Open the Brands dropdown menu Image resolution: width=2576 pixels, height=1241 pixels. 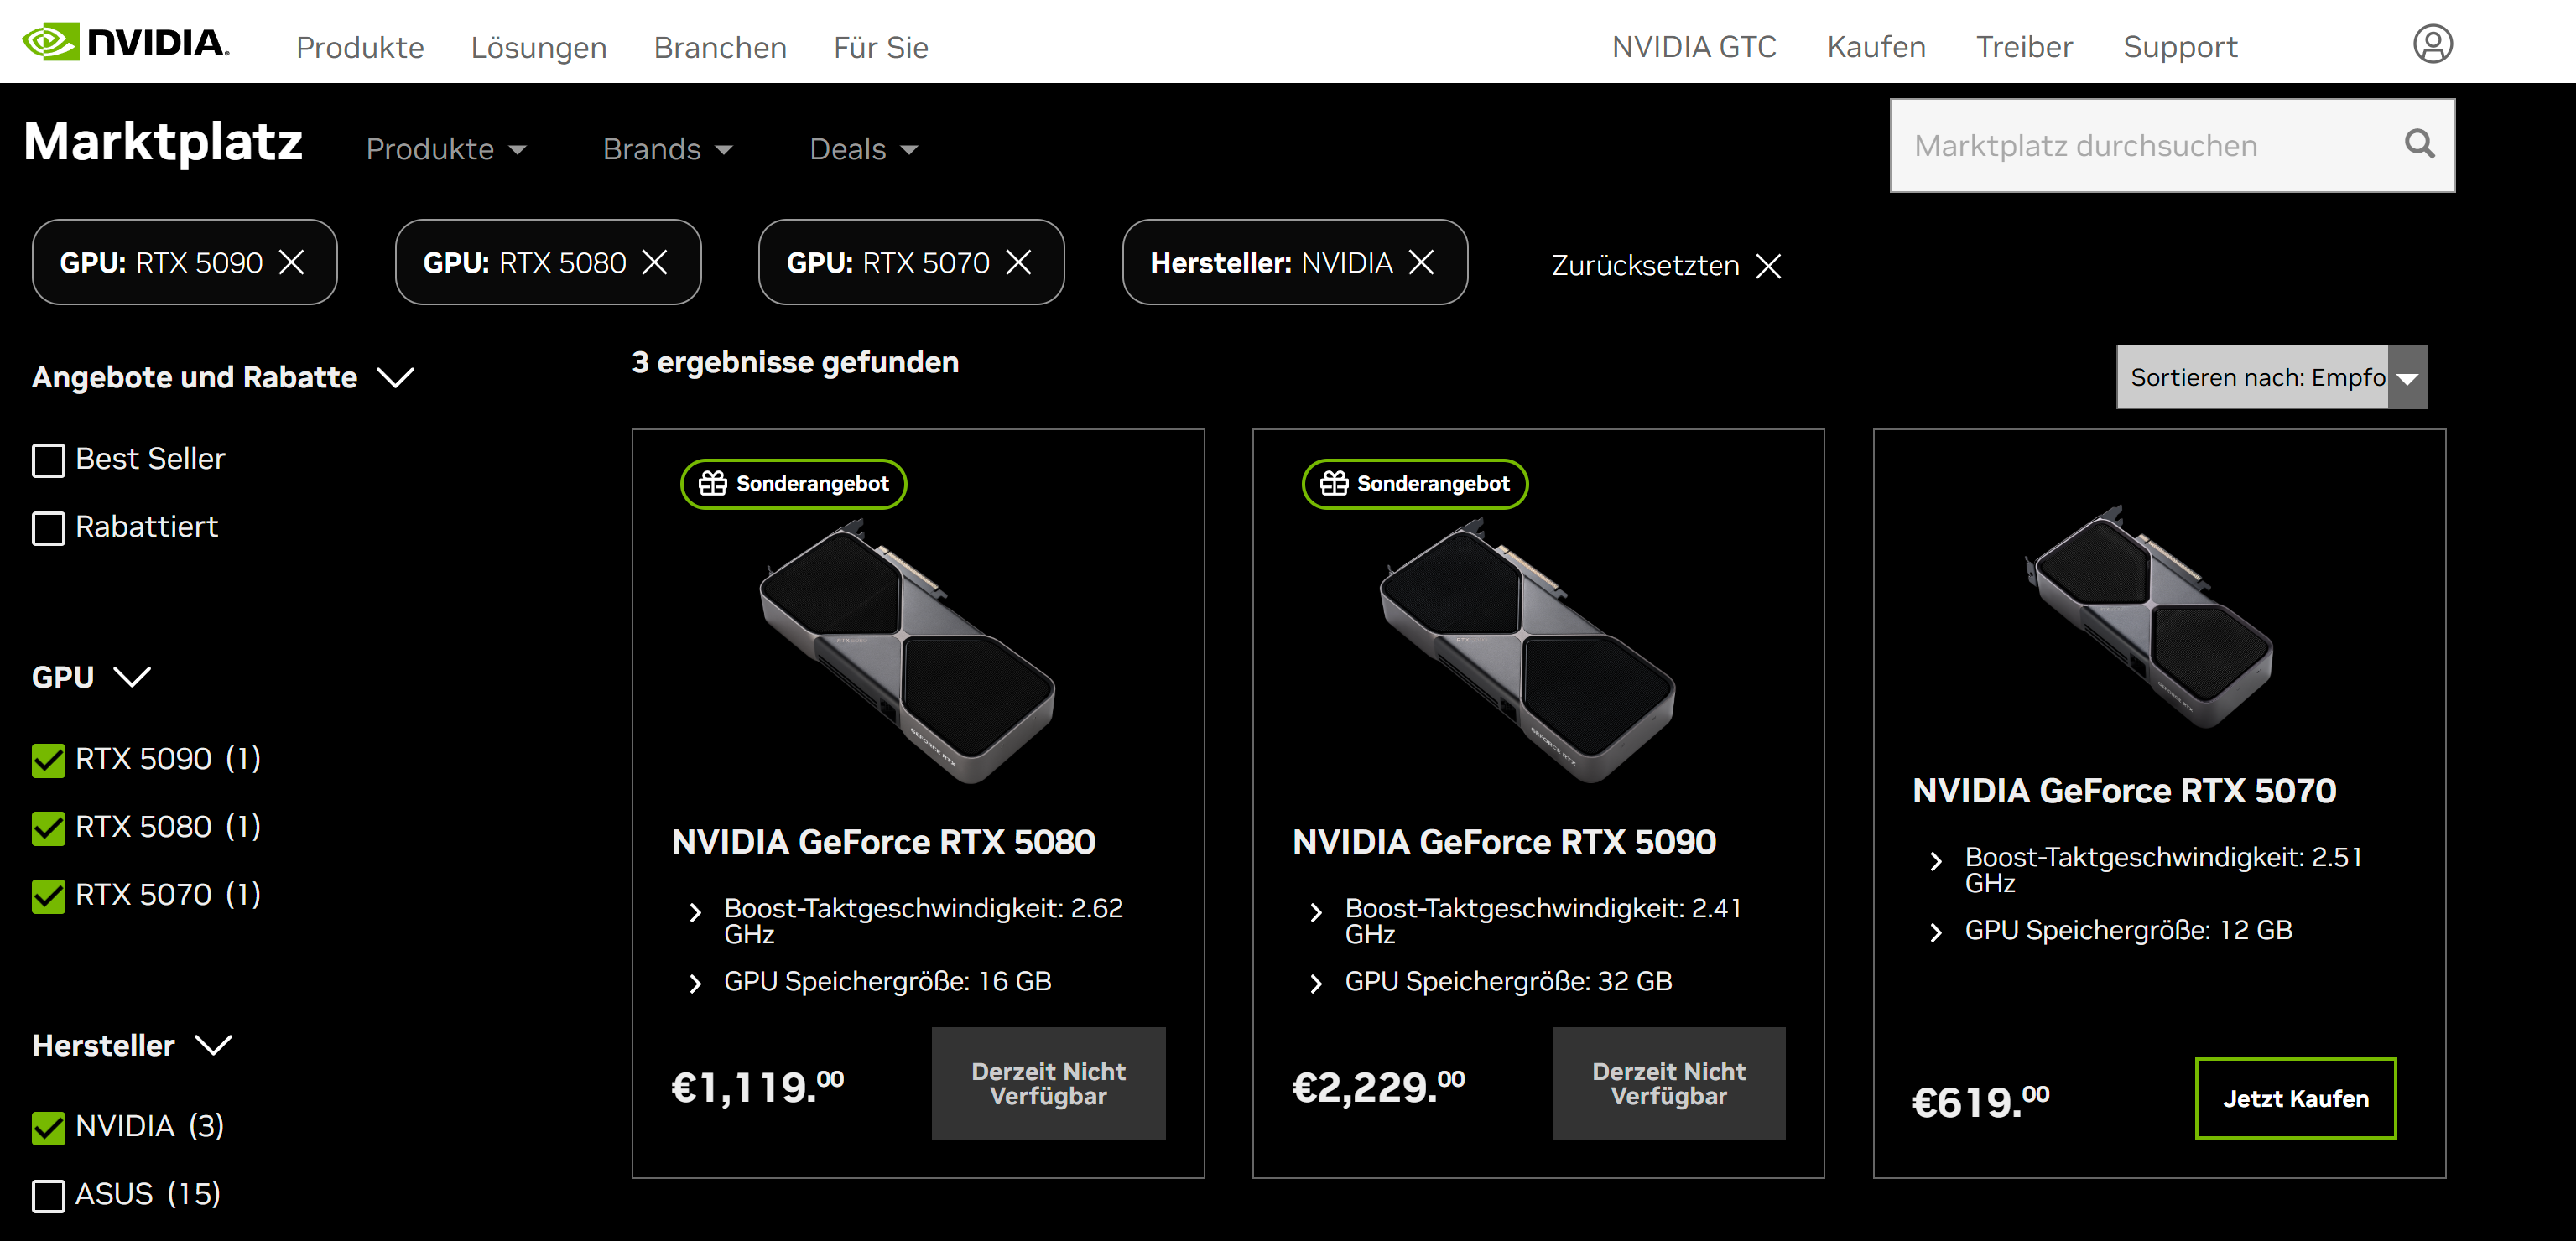click(x=667, y=149)
